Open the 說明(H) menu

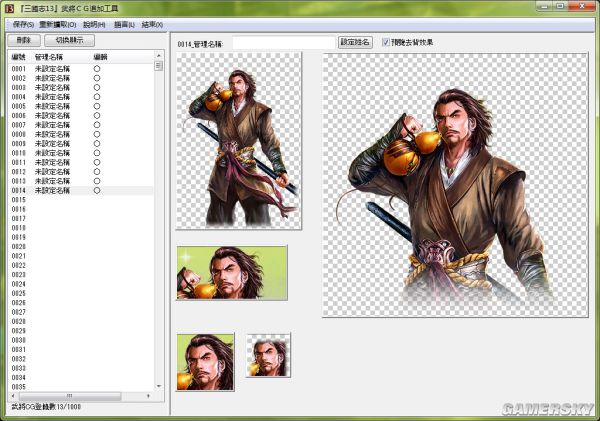(x=94, y=23)
